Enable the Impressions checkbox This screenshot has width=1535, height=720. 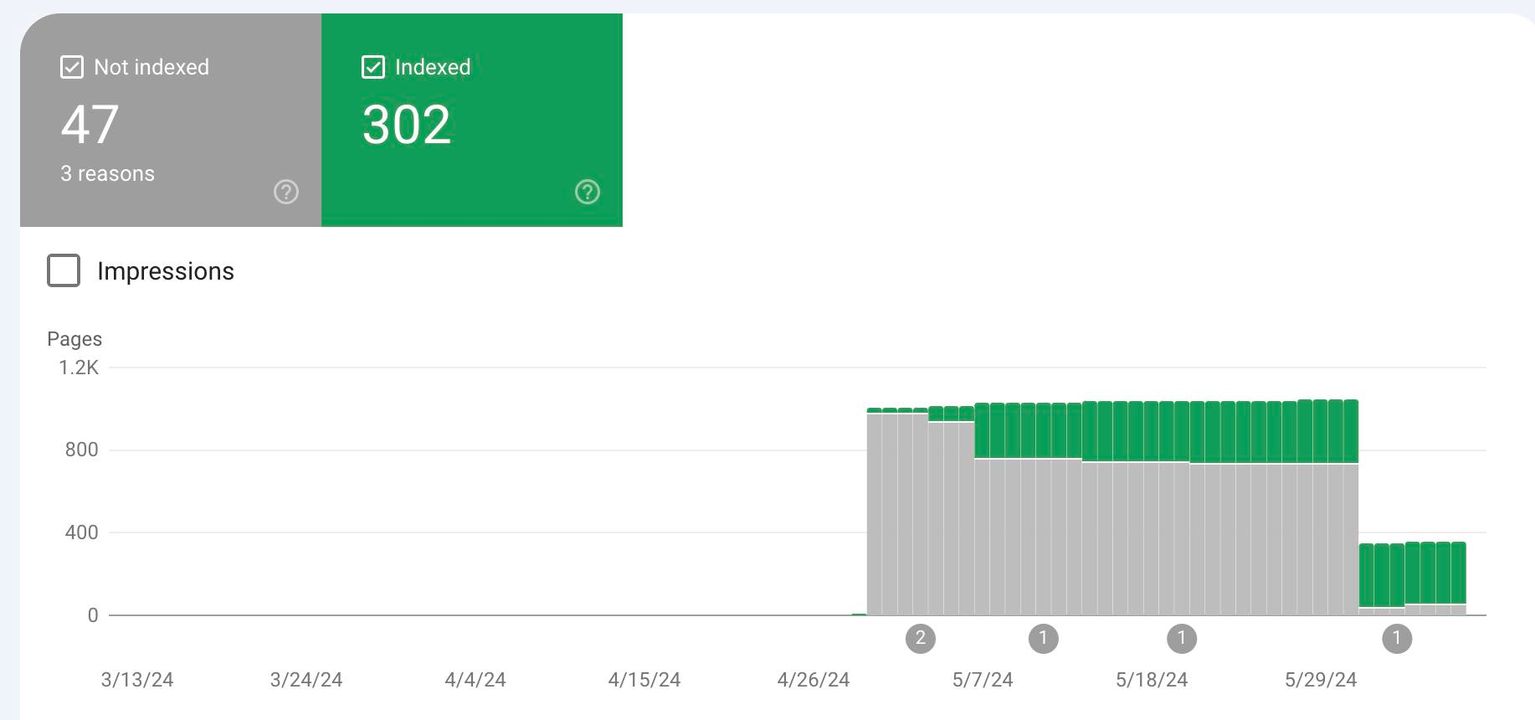(64, 271)
